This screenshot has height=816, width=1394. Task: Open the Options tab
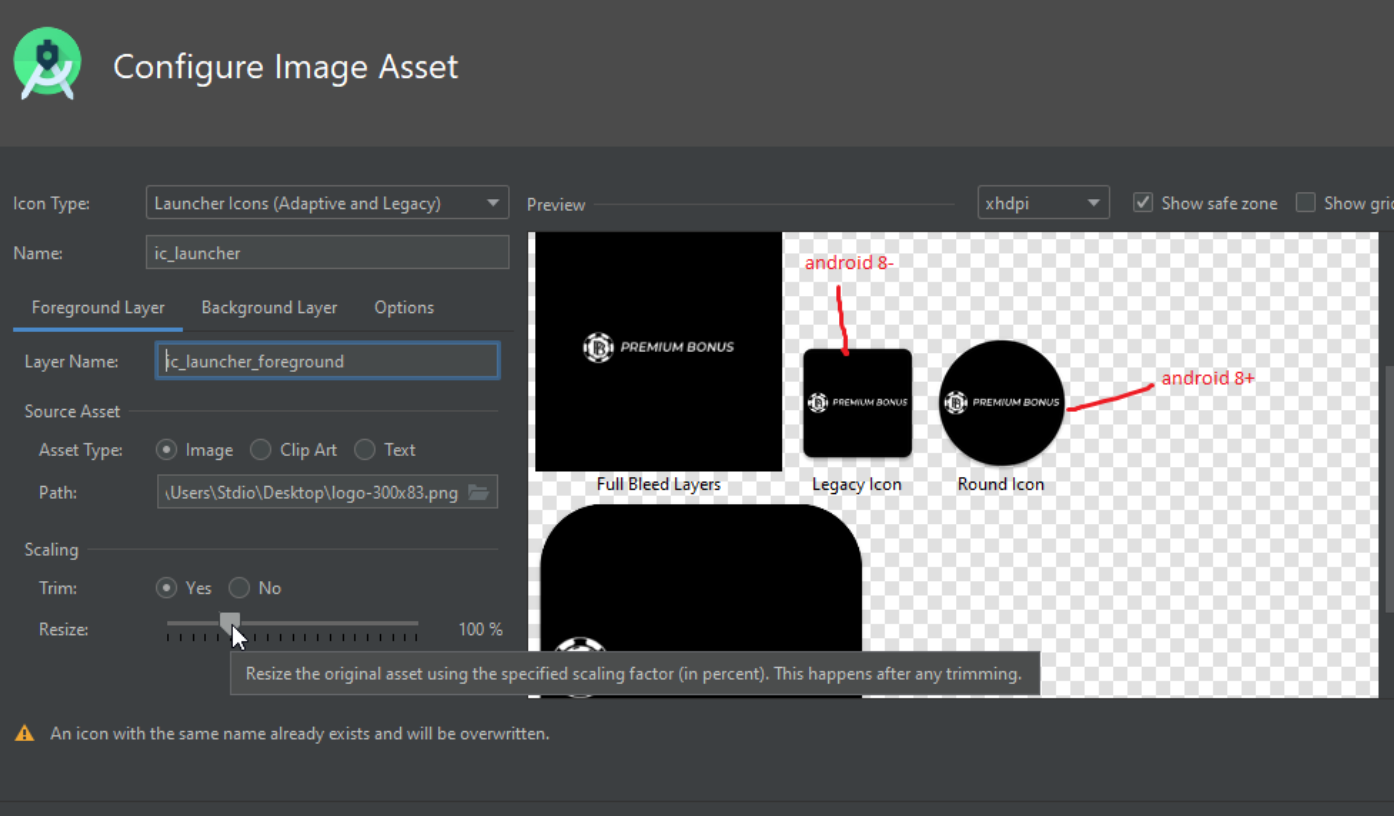pos(404,308)
